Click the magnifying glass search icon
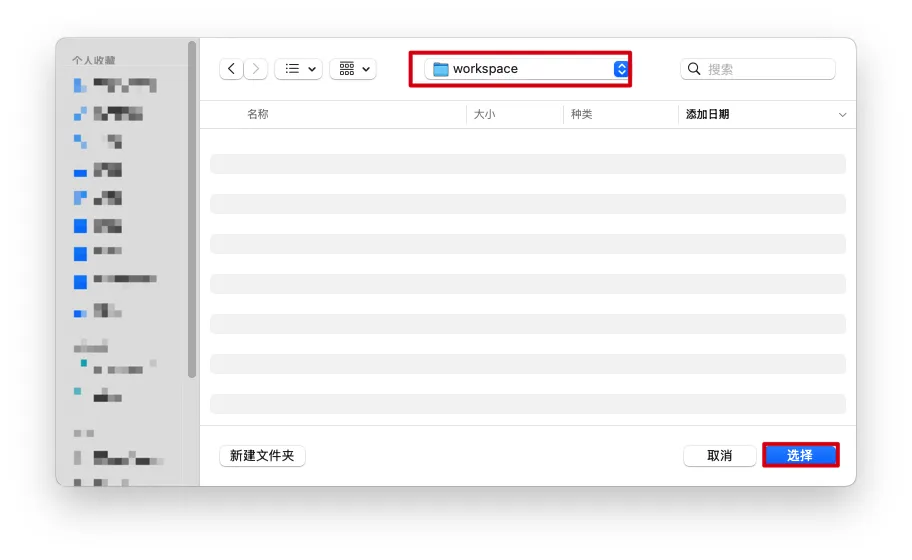 point(695,69)
